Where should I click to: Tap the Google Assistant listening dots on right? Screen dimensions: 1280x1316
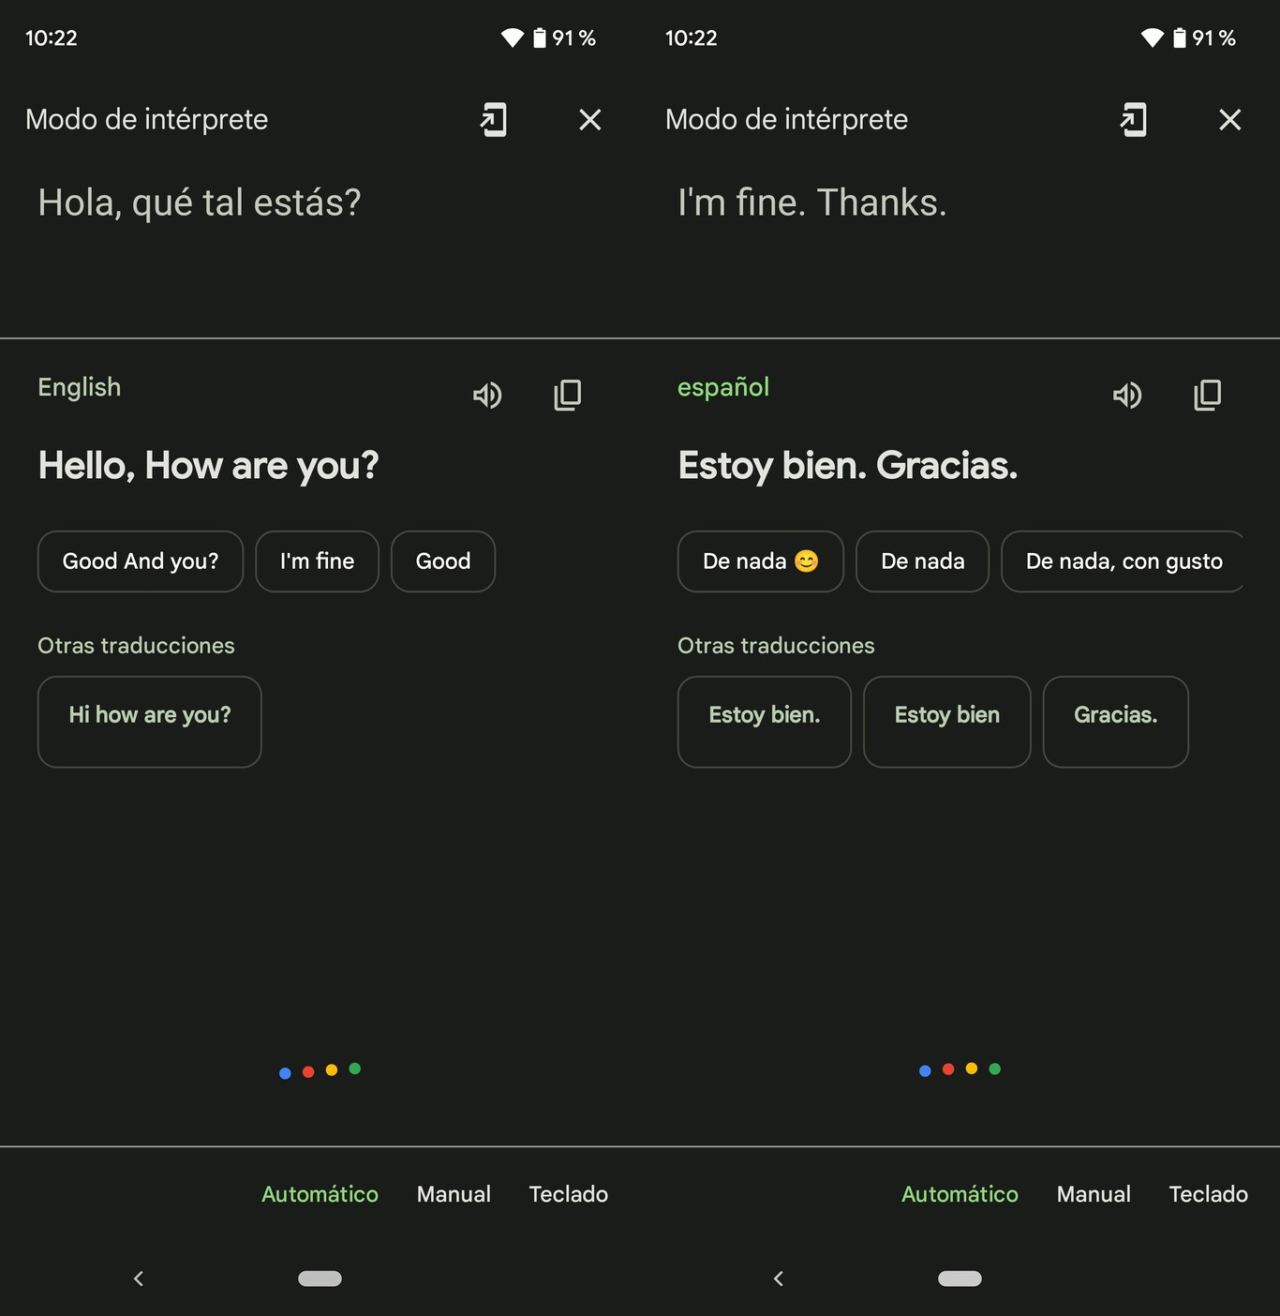(x=960, y=1070)
